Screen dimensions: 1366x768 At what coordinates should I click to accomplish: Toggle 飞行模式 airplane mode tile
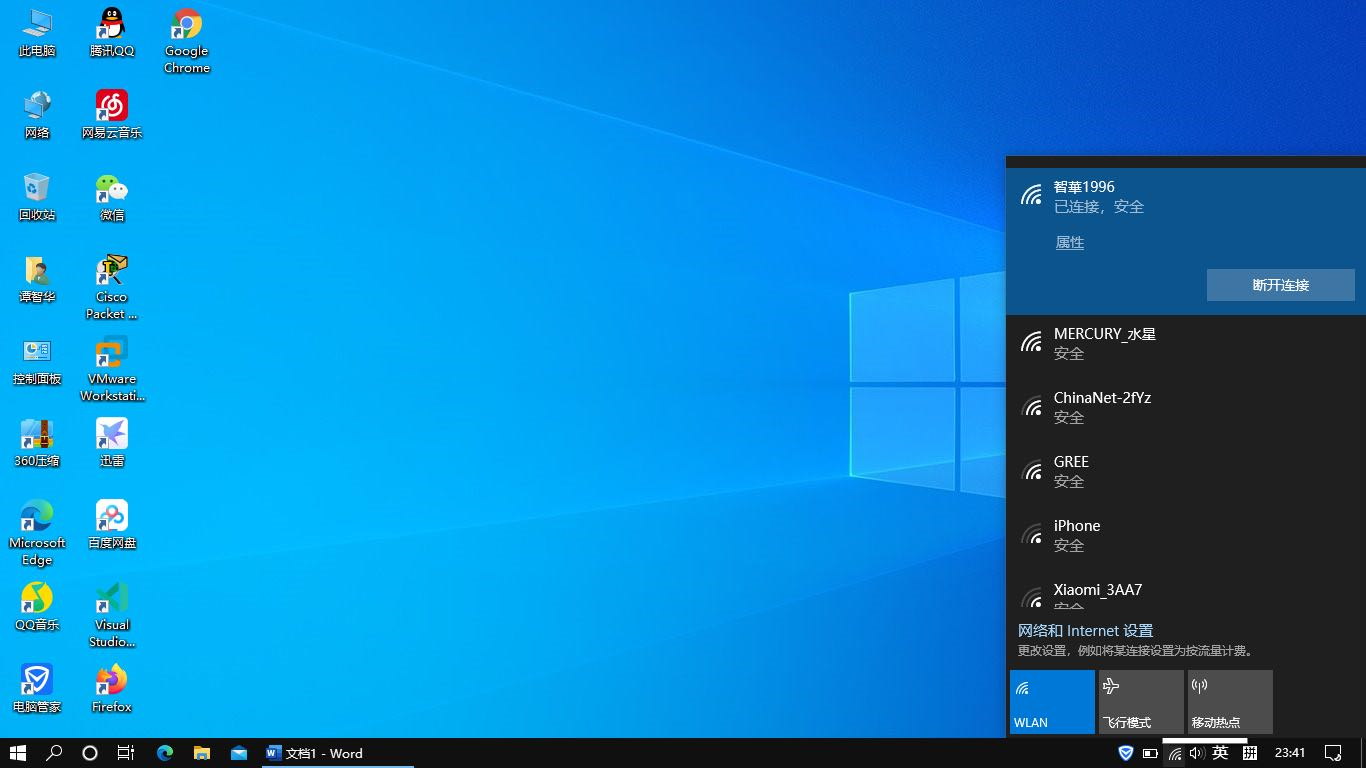pyautogui.click(x=1141, y=702)
